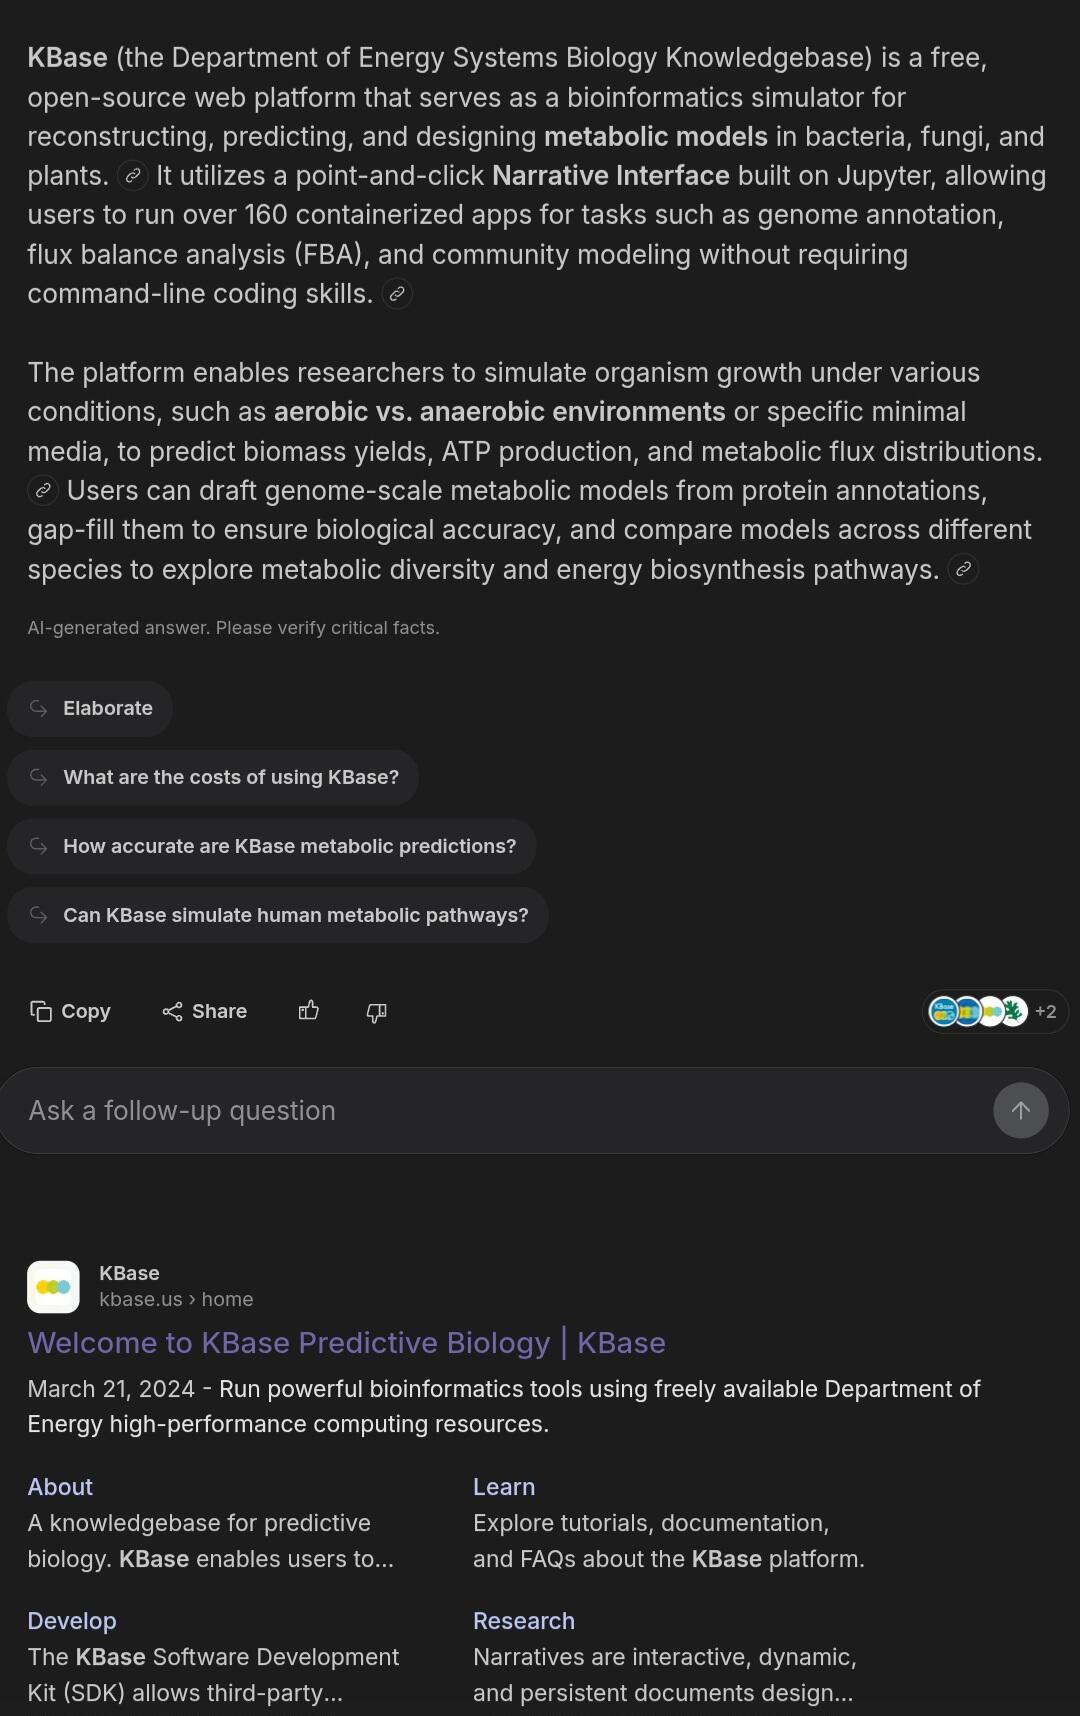Ask if KBase can simulate human pathways
The image size is (1080, 1716).
click(x=278, y=915)
